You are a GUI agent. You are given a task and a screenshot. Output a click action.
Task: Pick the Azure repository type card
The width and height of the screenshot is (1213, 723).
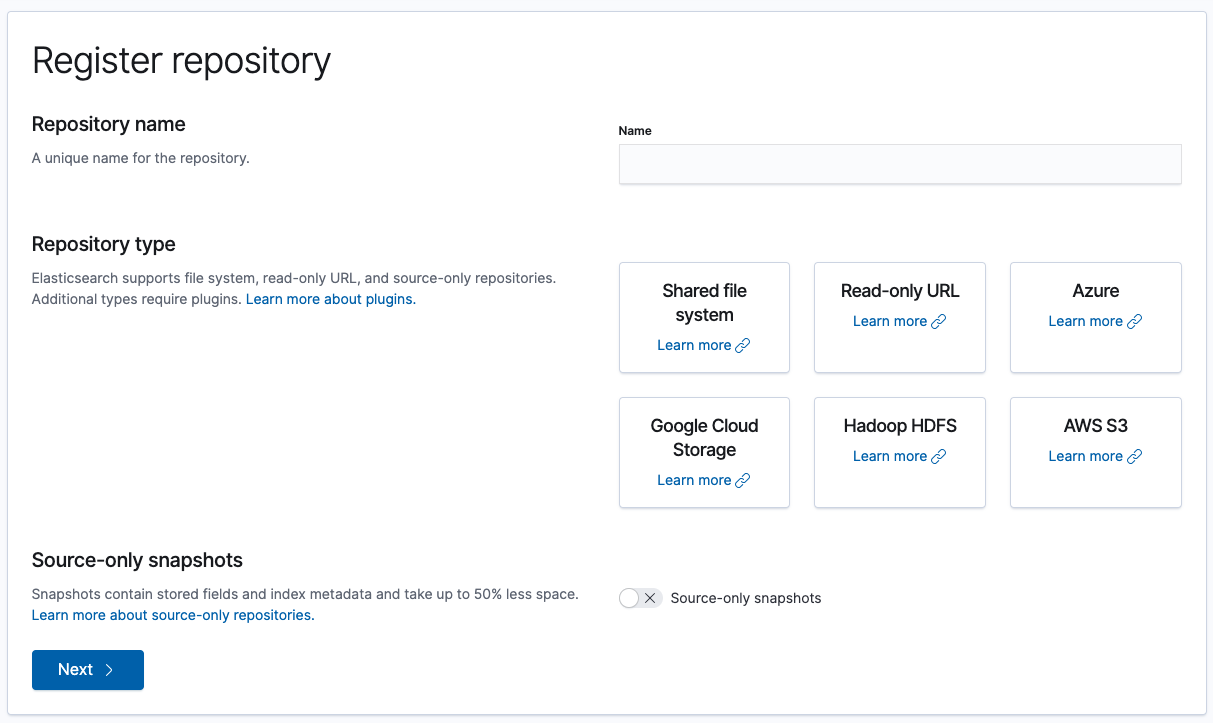1095,291
